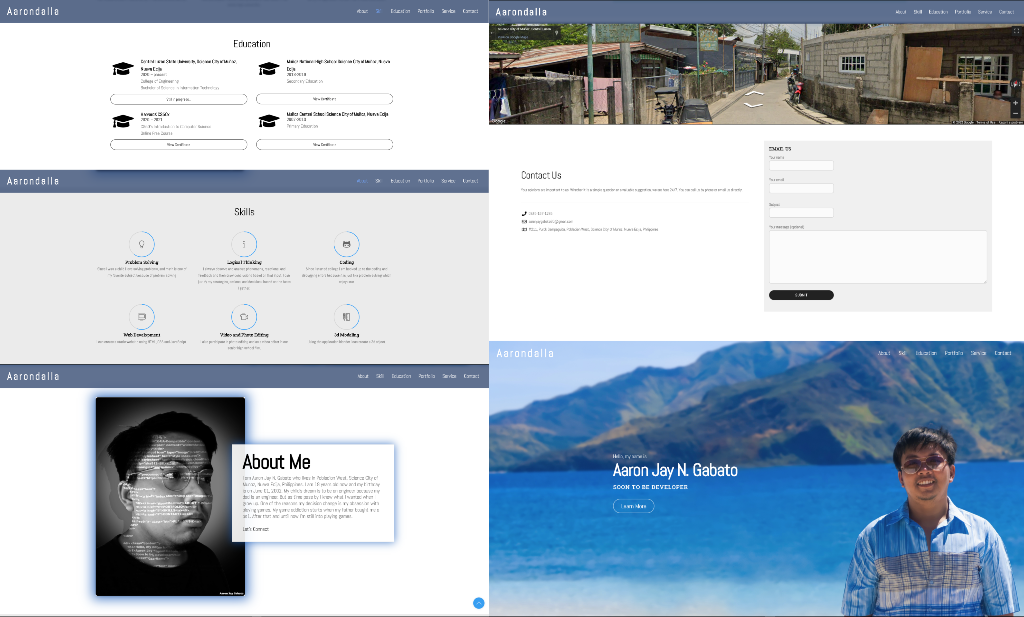Select Contact in the About Me navbar
Screen dimensions: 1024x617
click(x=471, y=376)
